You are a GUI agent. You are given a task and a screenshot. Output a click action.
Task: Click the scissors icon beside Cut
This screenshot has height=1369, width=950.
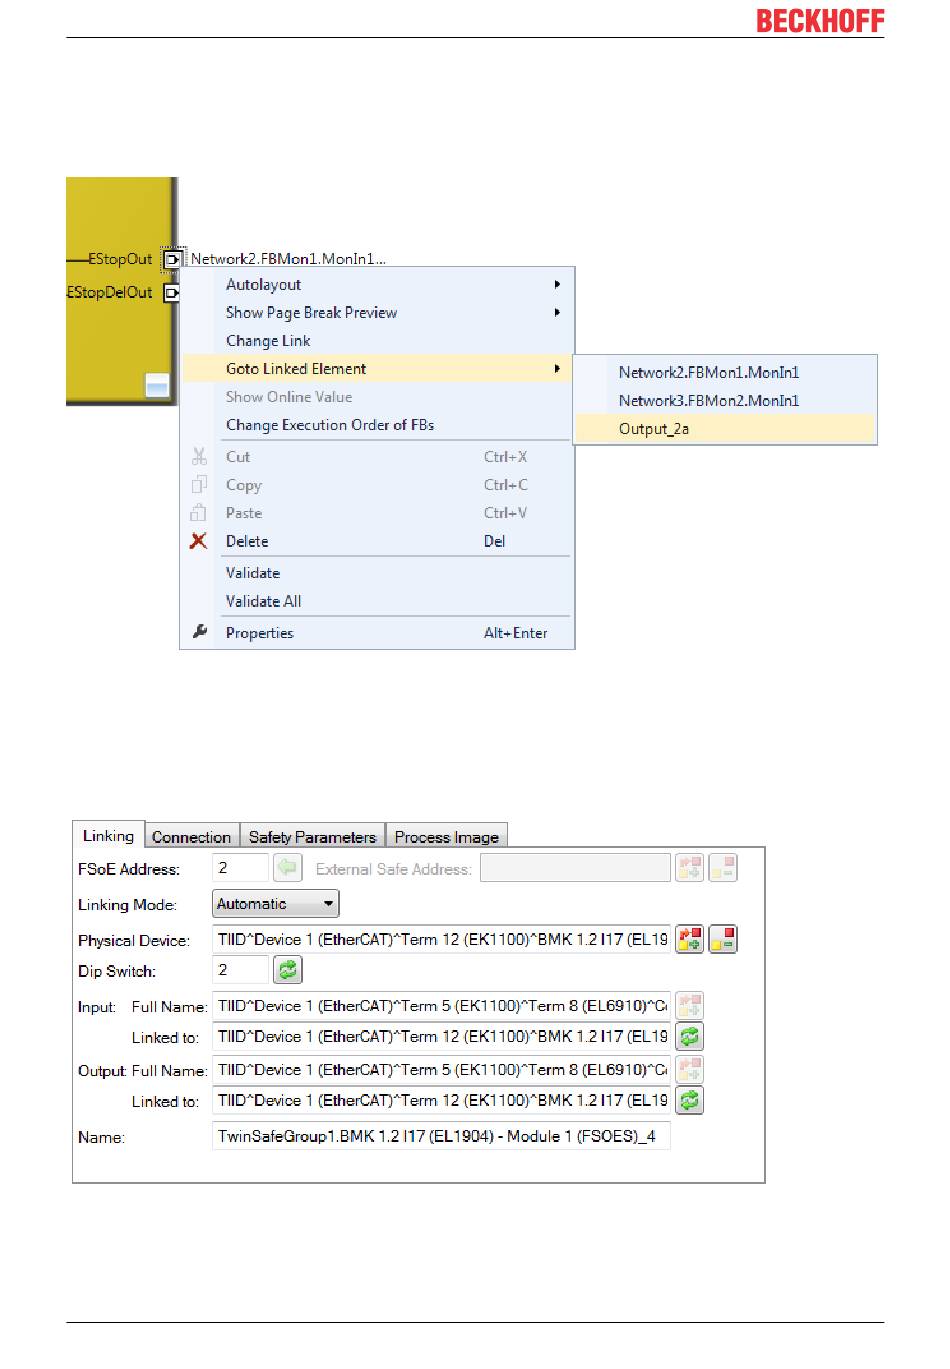(x=199, y=457)
